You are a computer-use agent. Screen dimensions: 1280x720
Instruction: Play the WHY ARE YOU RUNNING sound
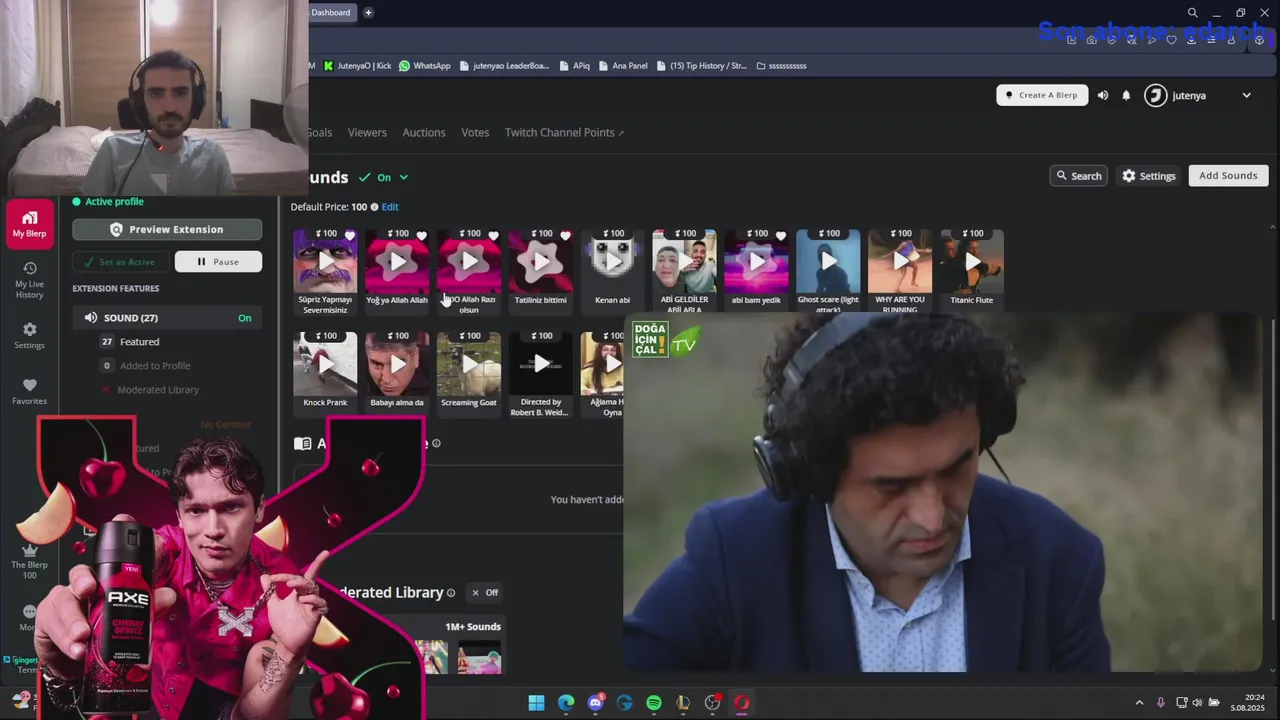900,262
